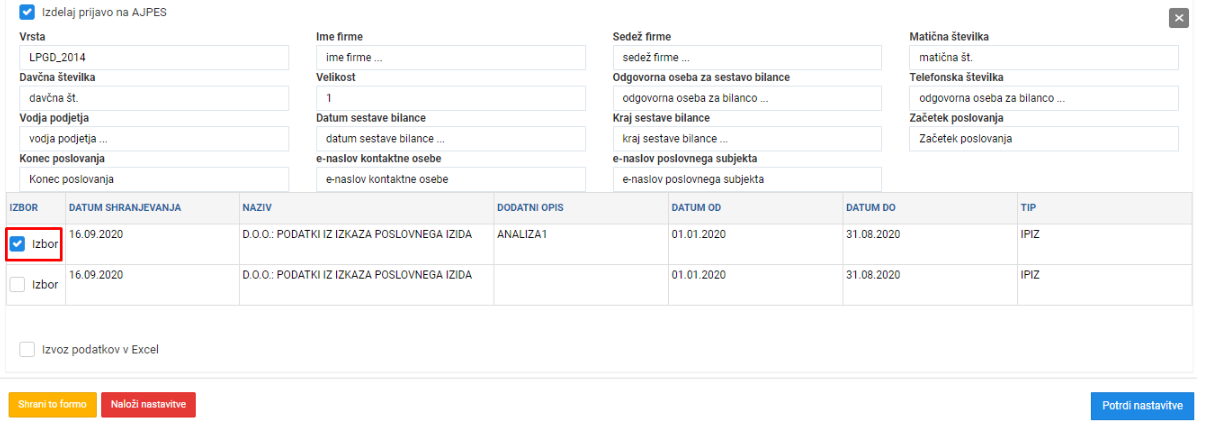The image size is (1206, 429).
Task: Click the Vrsta field showing LPGD_2014
Action: coord(154,58)
